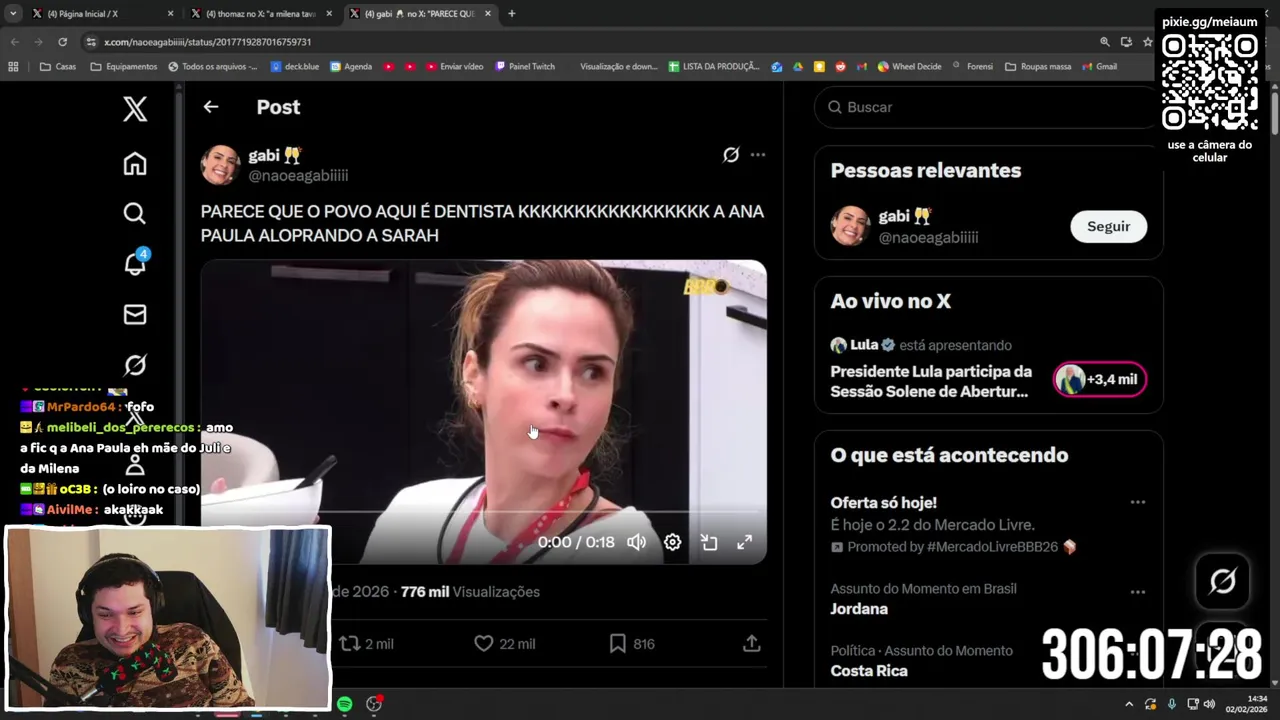Open more options for Oferta só hoje
The width and height of the screenshot is (1280, 720).
coord(1137,503)
